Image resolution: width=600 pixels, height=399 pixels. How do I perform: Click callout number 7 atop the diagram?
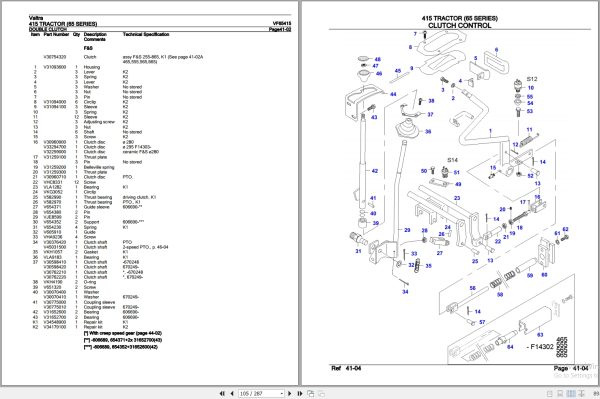pyautogui.click(x=415, y=34)
